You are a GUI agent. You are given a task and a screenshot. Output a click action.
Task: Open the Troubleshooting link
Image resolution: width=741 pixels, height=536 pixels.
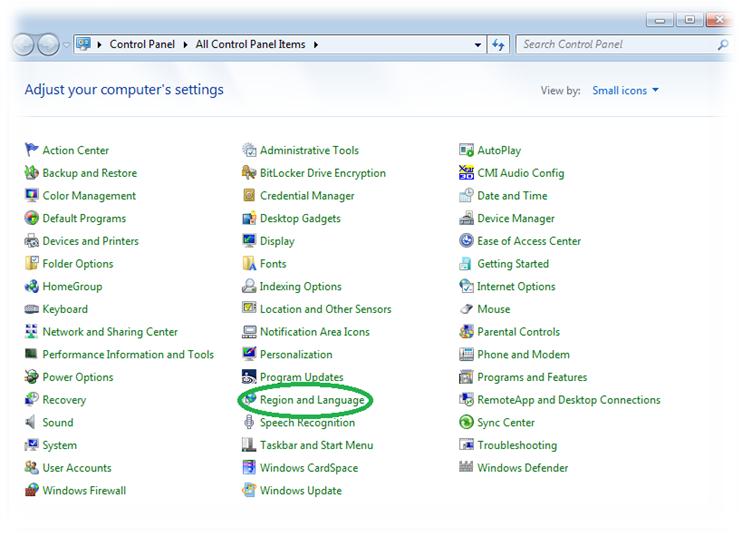click(517, 445)
